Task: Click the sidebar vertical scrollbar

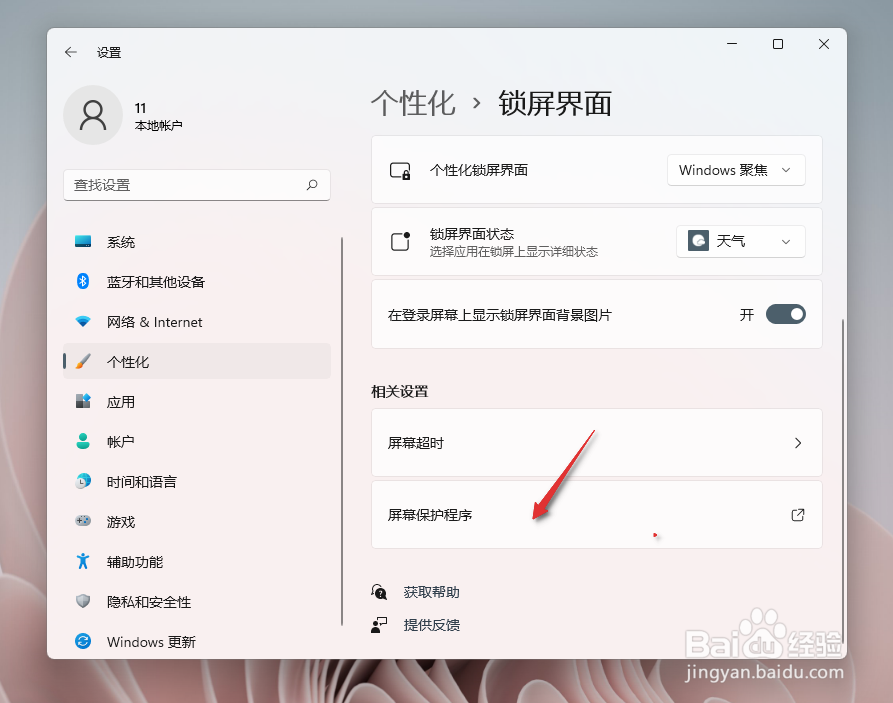Action: [x=342, y=431]
